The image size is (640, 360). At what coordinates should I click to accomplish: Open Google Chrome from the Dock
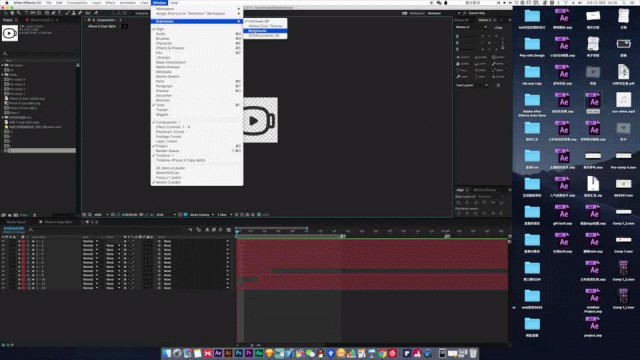pos(382,353)
